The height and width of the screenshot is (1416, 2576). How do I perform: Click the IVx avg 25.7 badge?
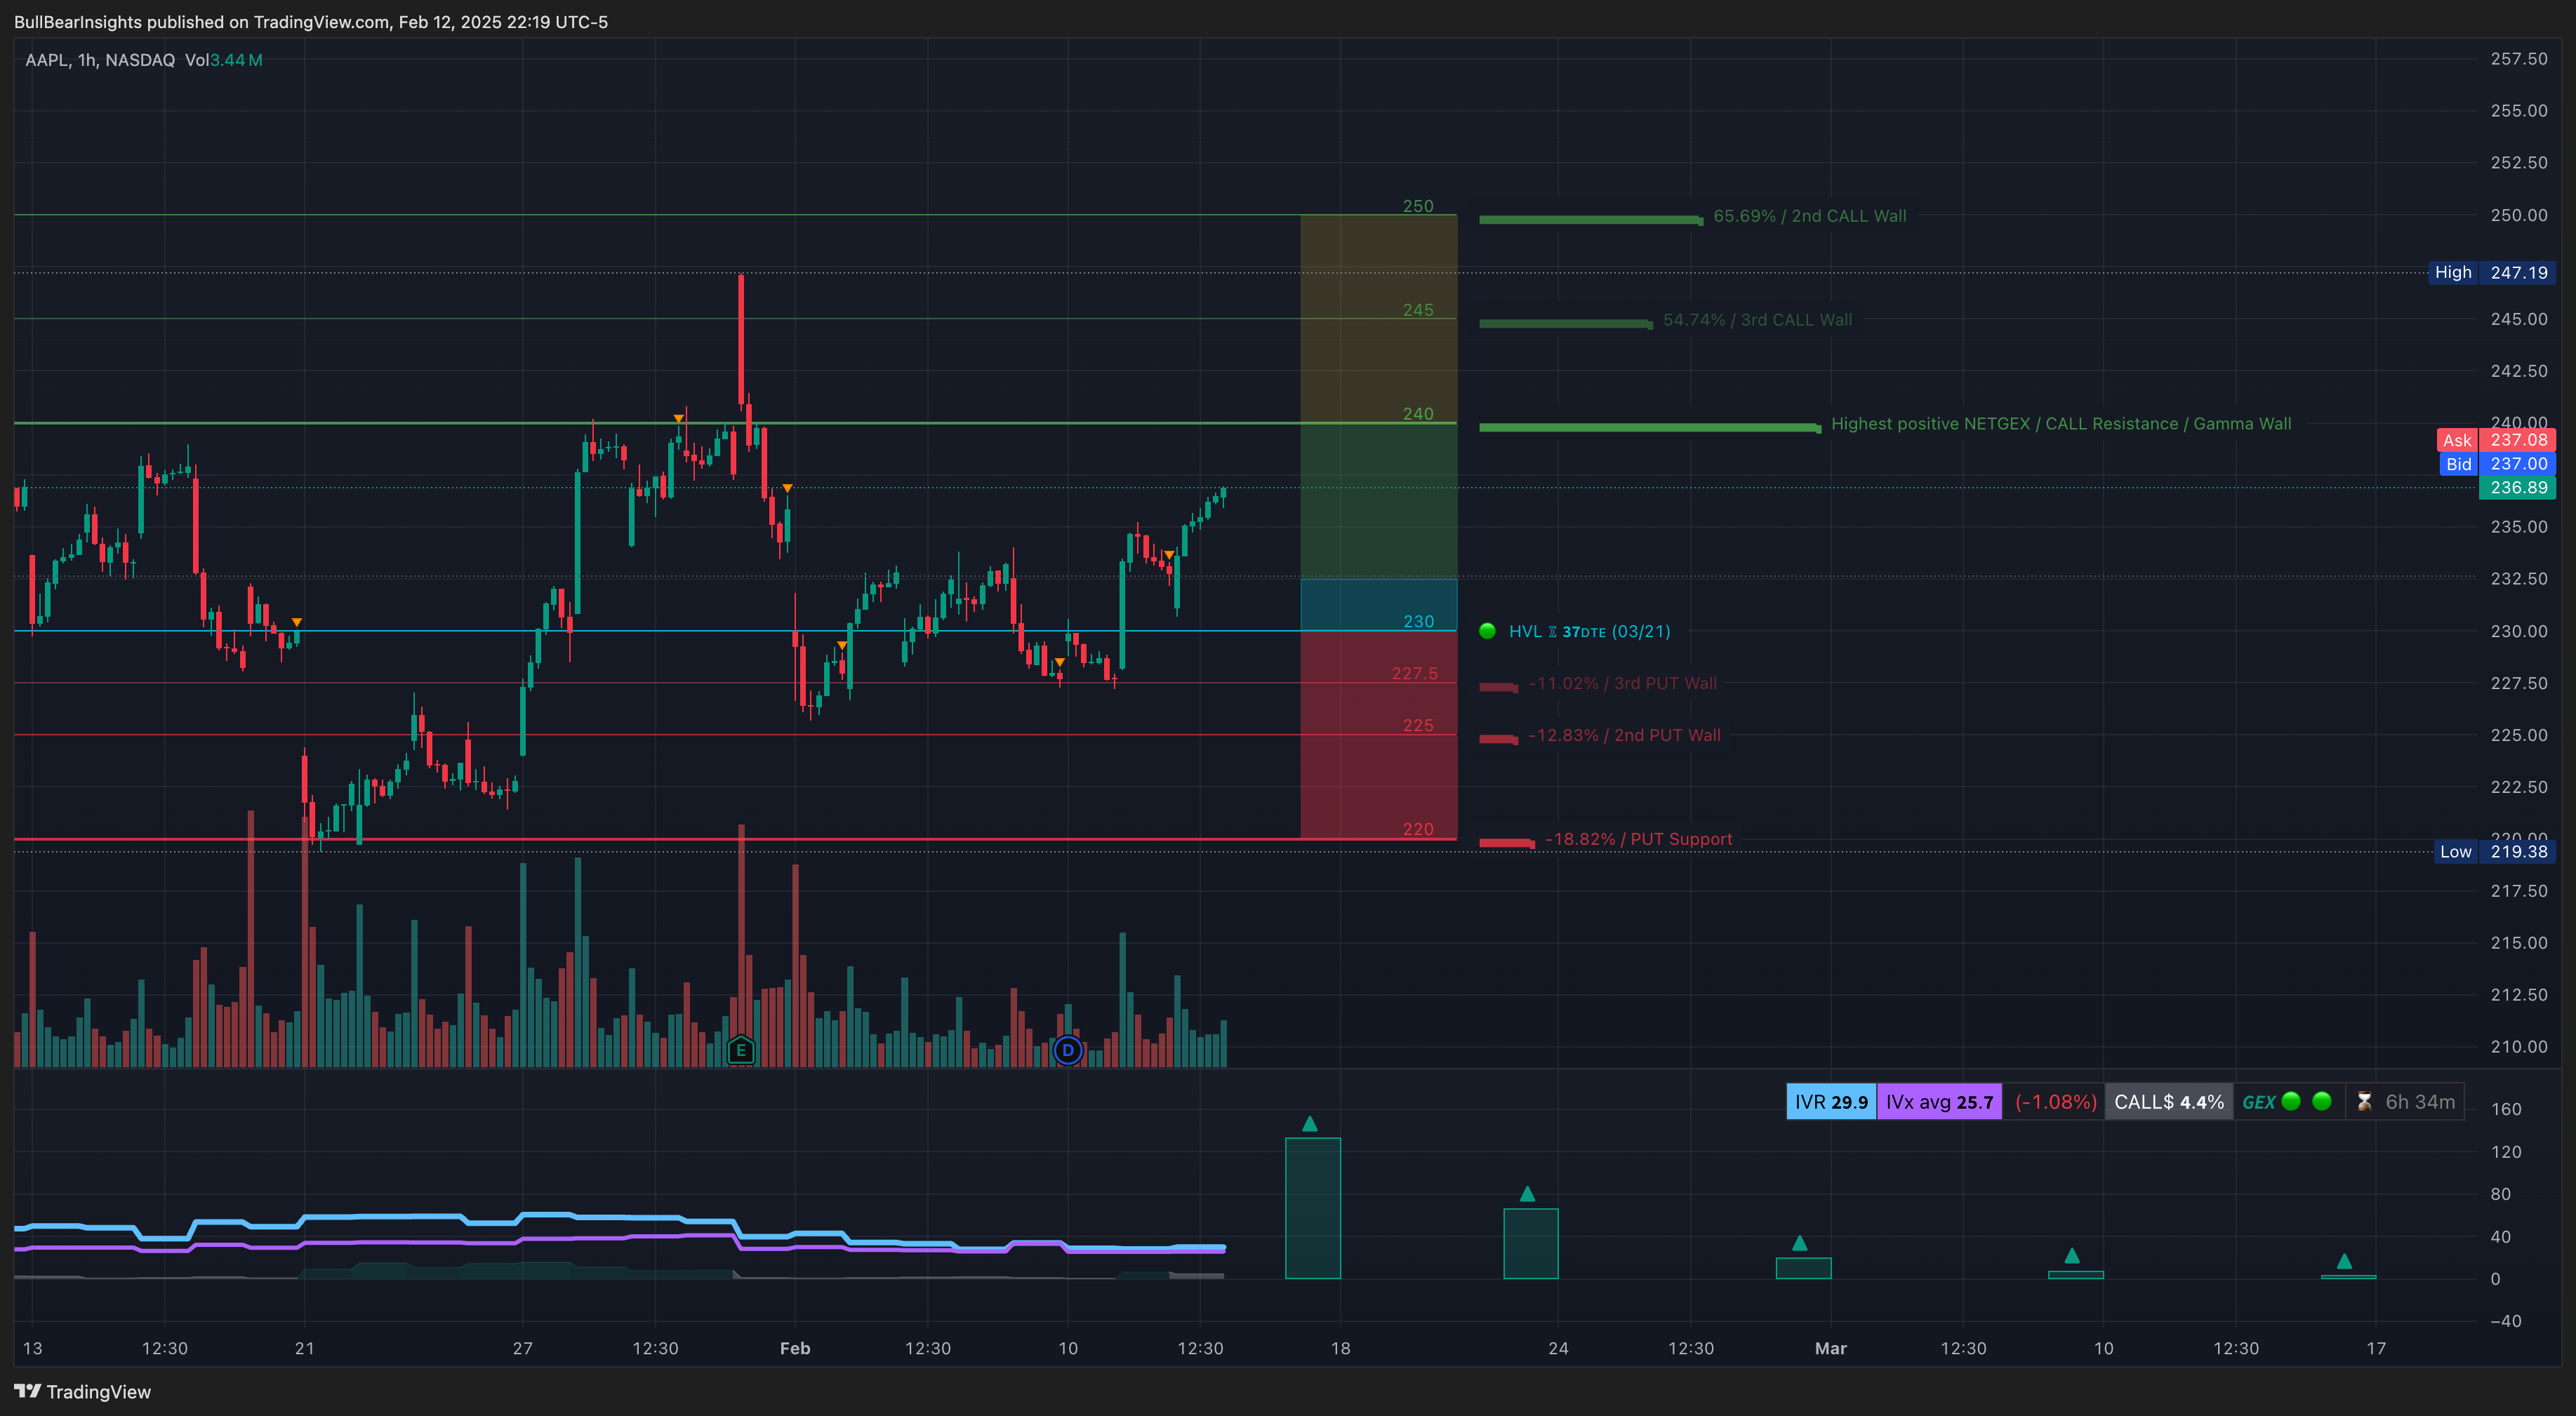tap(1939, 1101)
